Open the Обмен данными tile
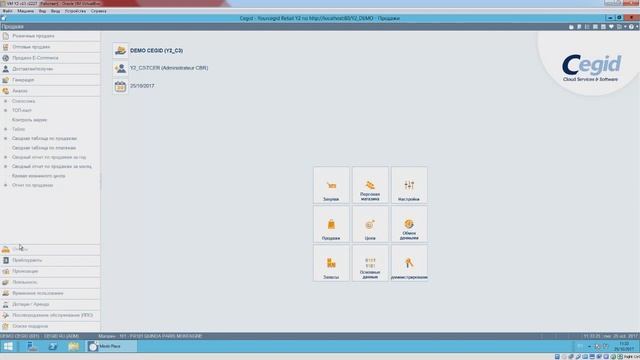This screenshot has width=640, height=360. click(409, 224)
